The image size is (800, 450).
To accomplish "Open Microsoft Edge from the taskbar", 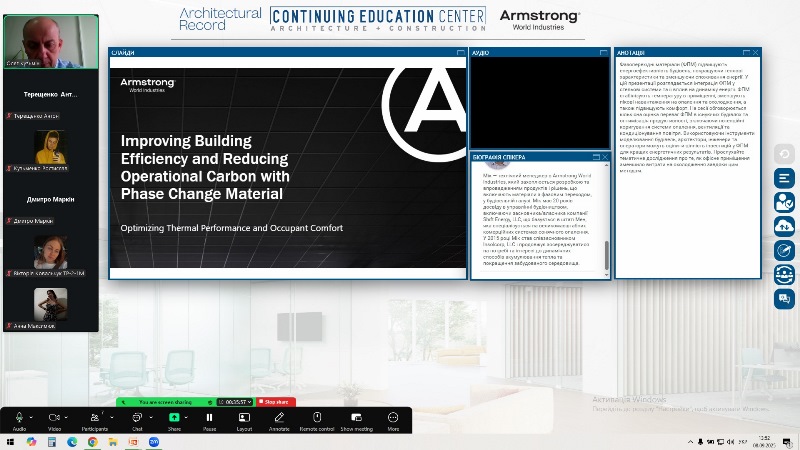I will 72,442.
